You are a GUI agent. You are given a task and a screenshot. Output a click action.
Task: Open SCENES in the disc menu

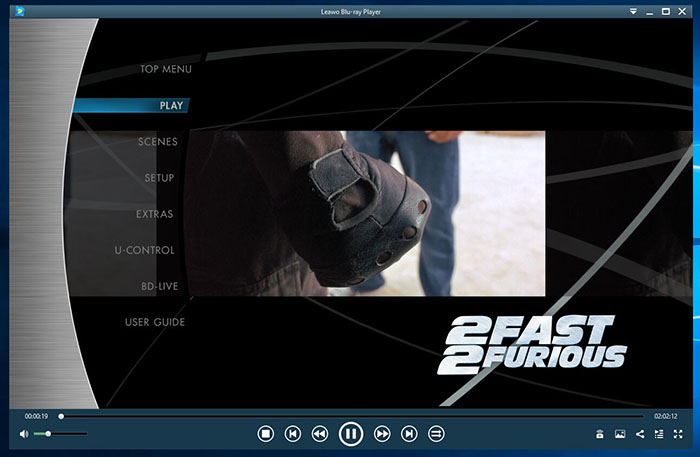pos(158,142)
